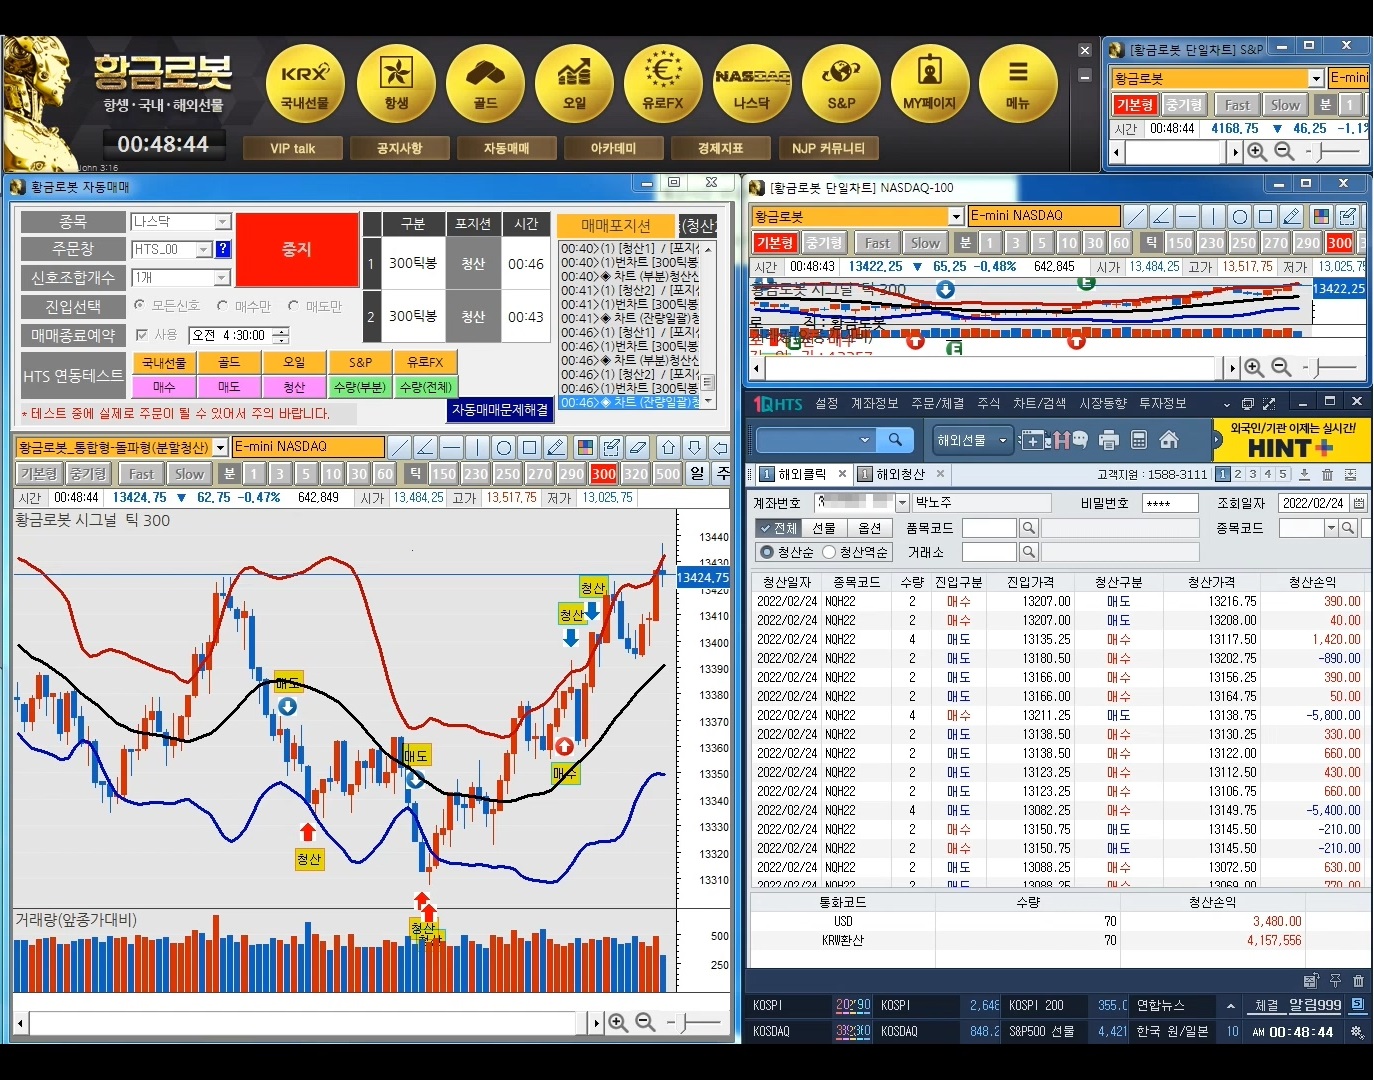
Task: Zoom out on the main chart
Action: point(645,1022)
